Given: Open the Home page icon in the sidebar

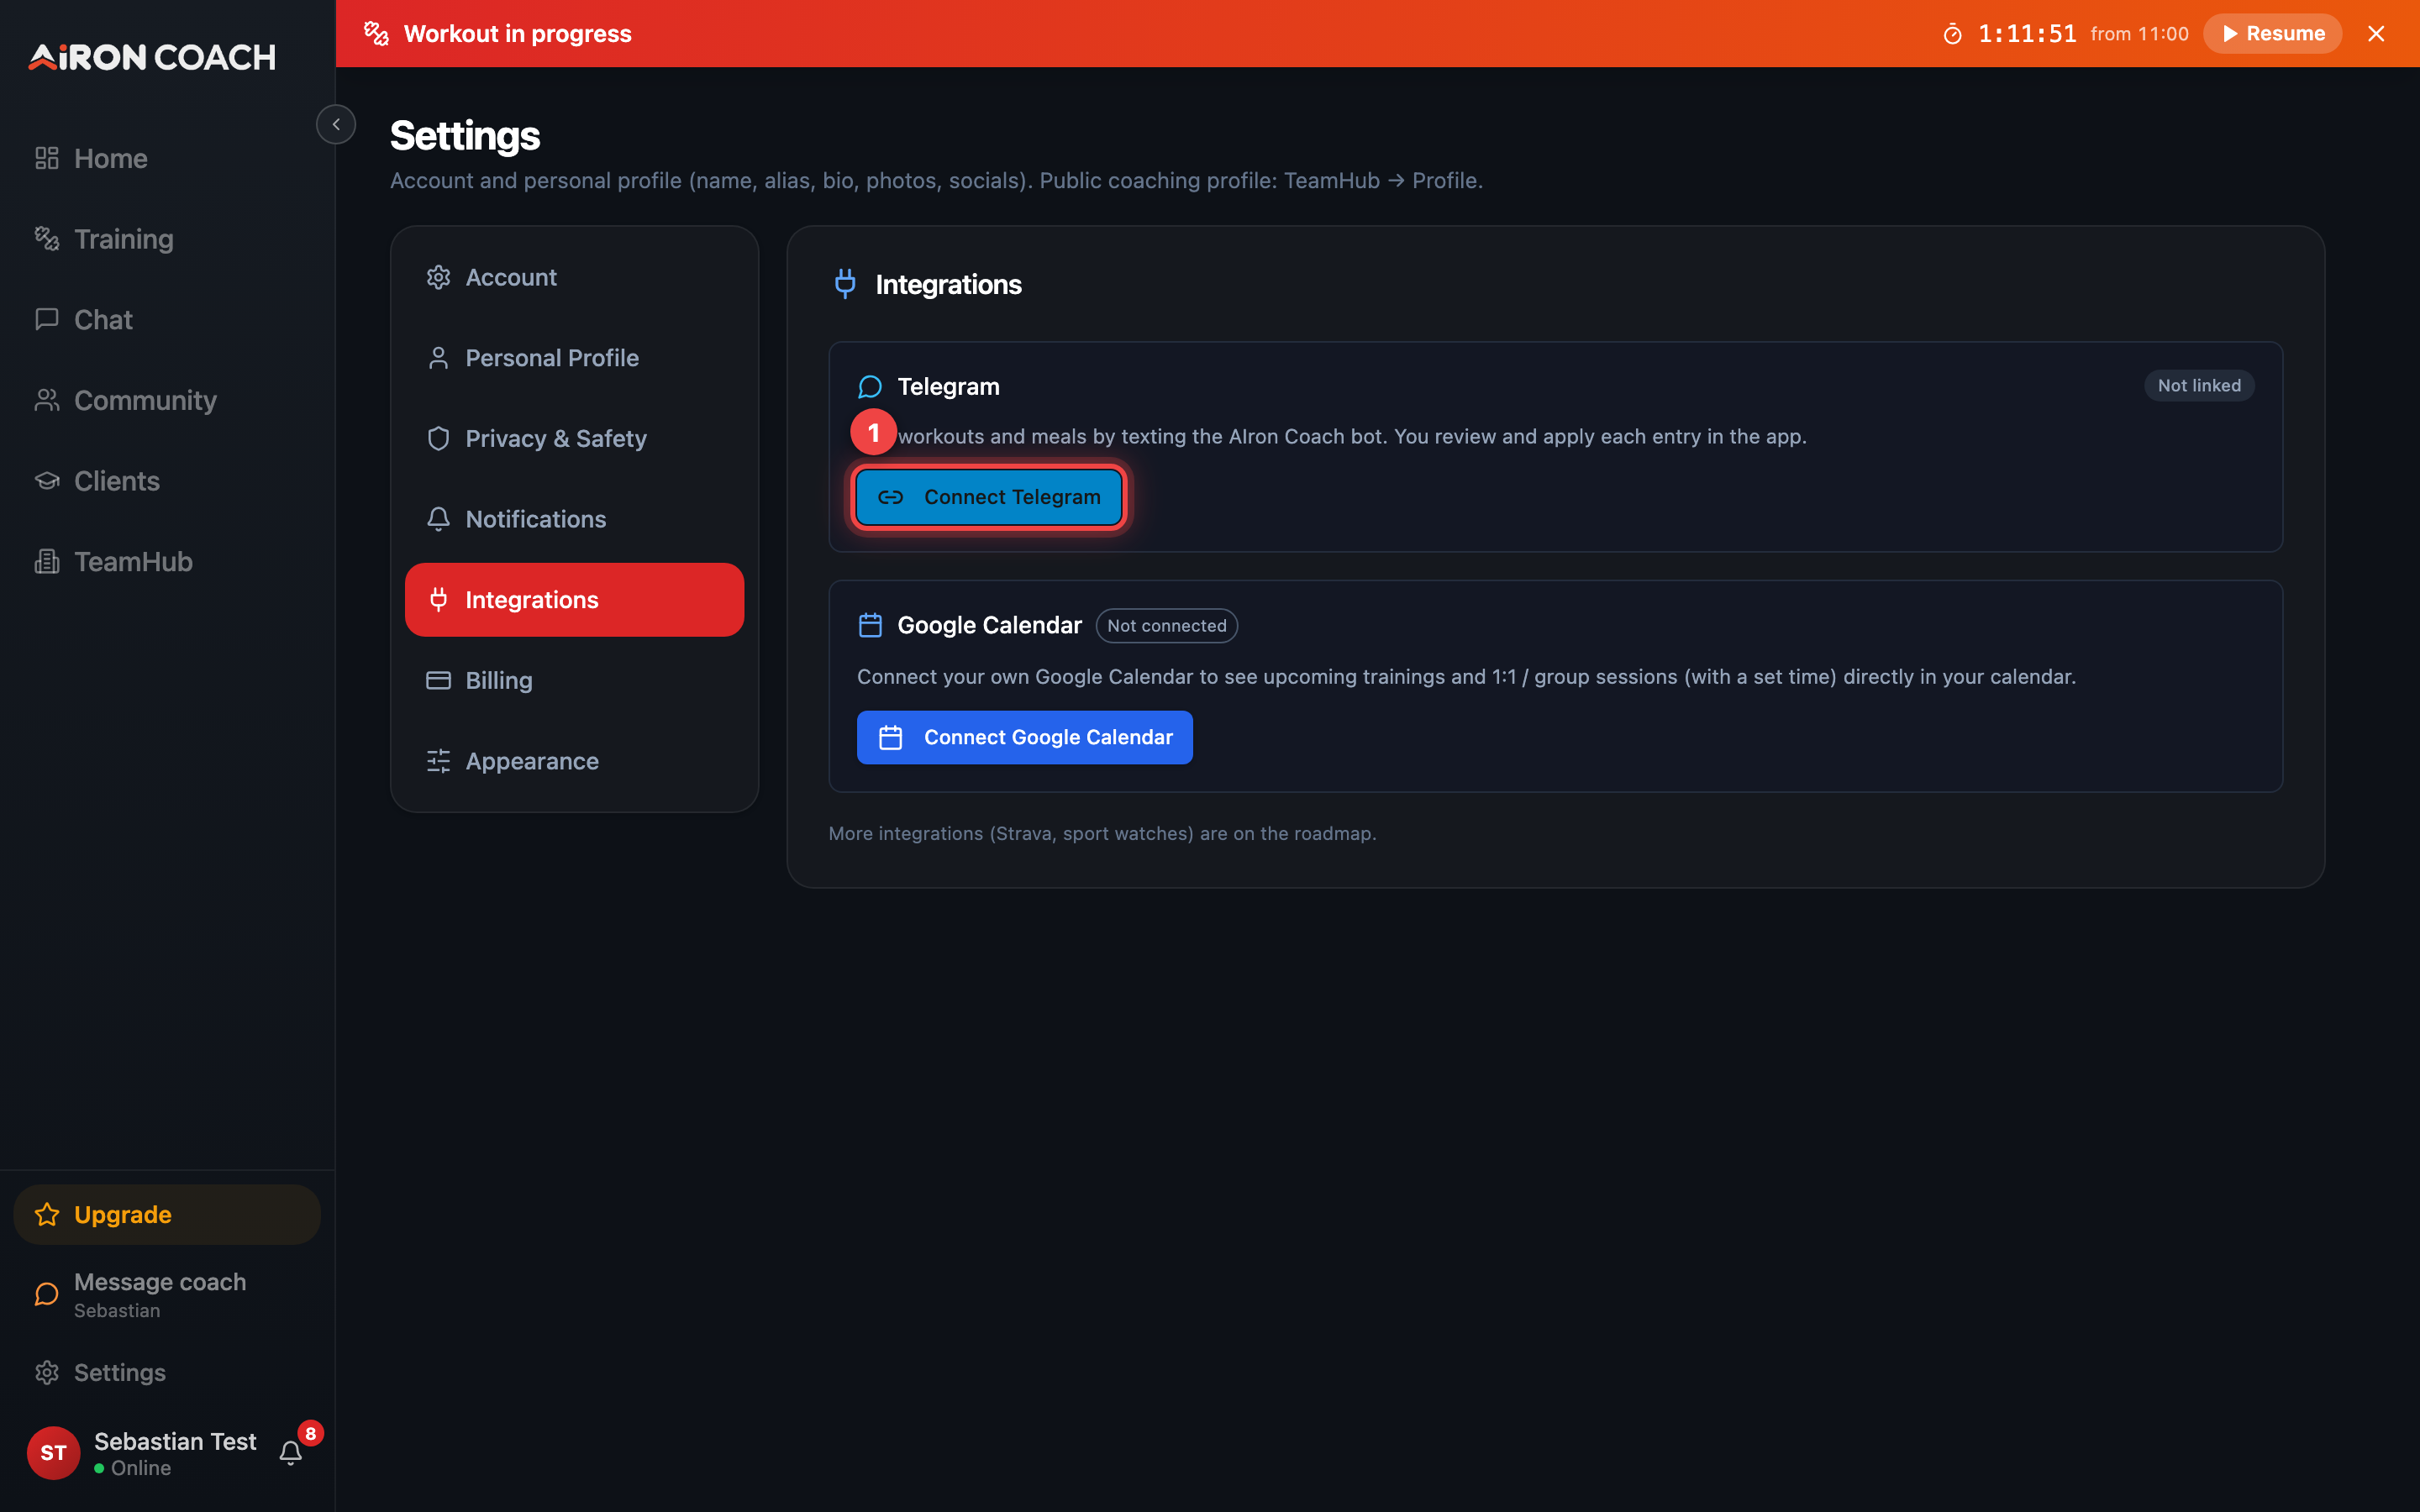Looking at the screenshot, I should point(46,158).
